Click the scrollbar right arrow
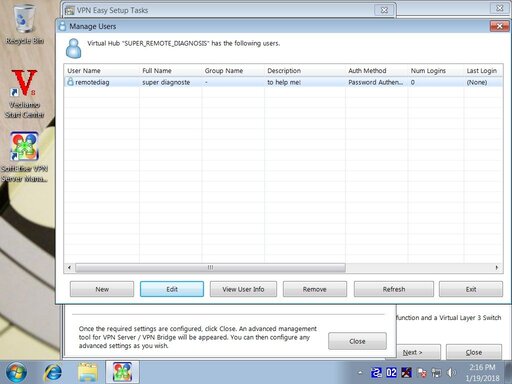Viewport: 512px width, 384px height. coord(497,267)
